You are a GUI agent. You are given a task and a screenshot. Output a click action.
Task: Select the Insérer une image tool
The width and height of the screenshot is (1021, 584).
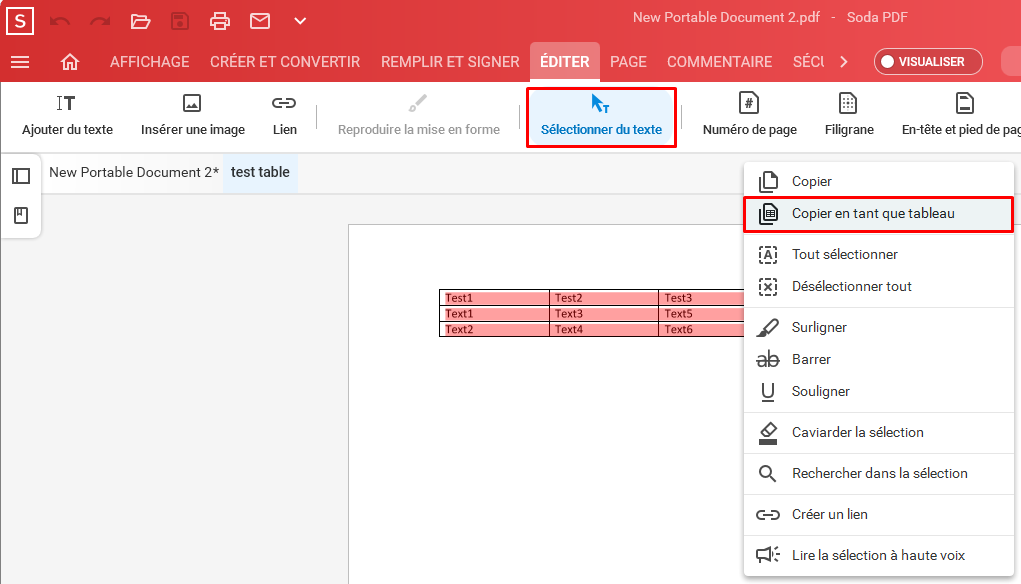tap(192, 113)
